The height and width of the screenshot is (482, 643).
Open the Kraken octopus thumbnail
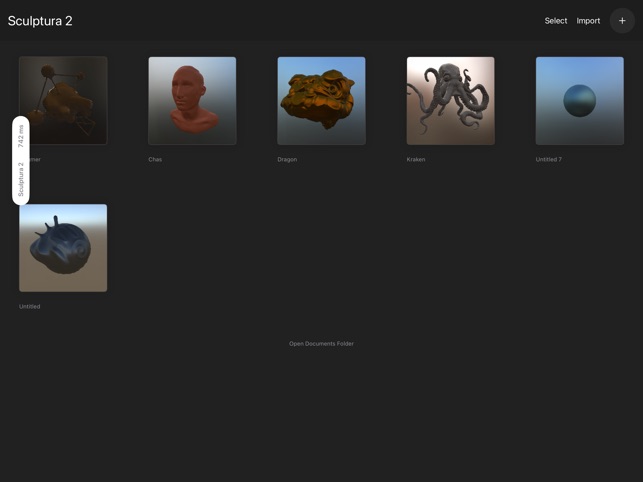pos(451,101)
